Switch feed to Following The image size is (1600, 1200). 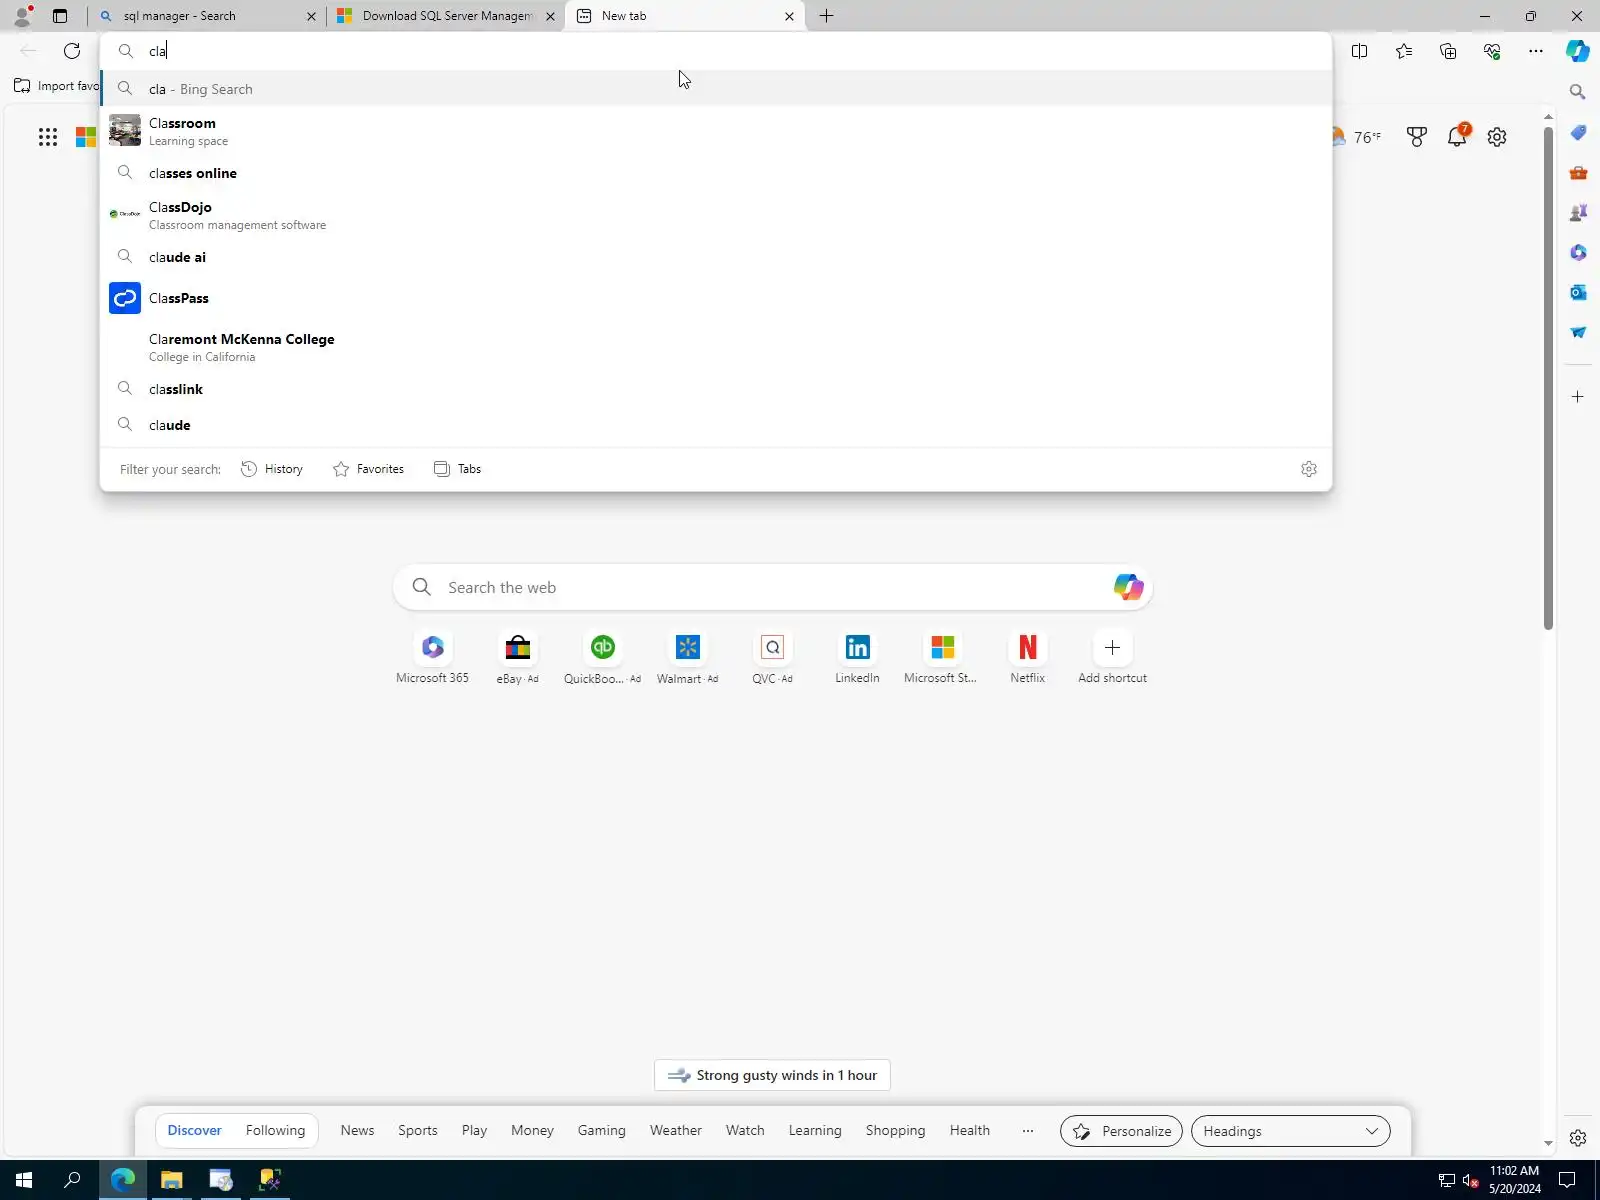coord(275,1130)
